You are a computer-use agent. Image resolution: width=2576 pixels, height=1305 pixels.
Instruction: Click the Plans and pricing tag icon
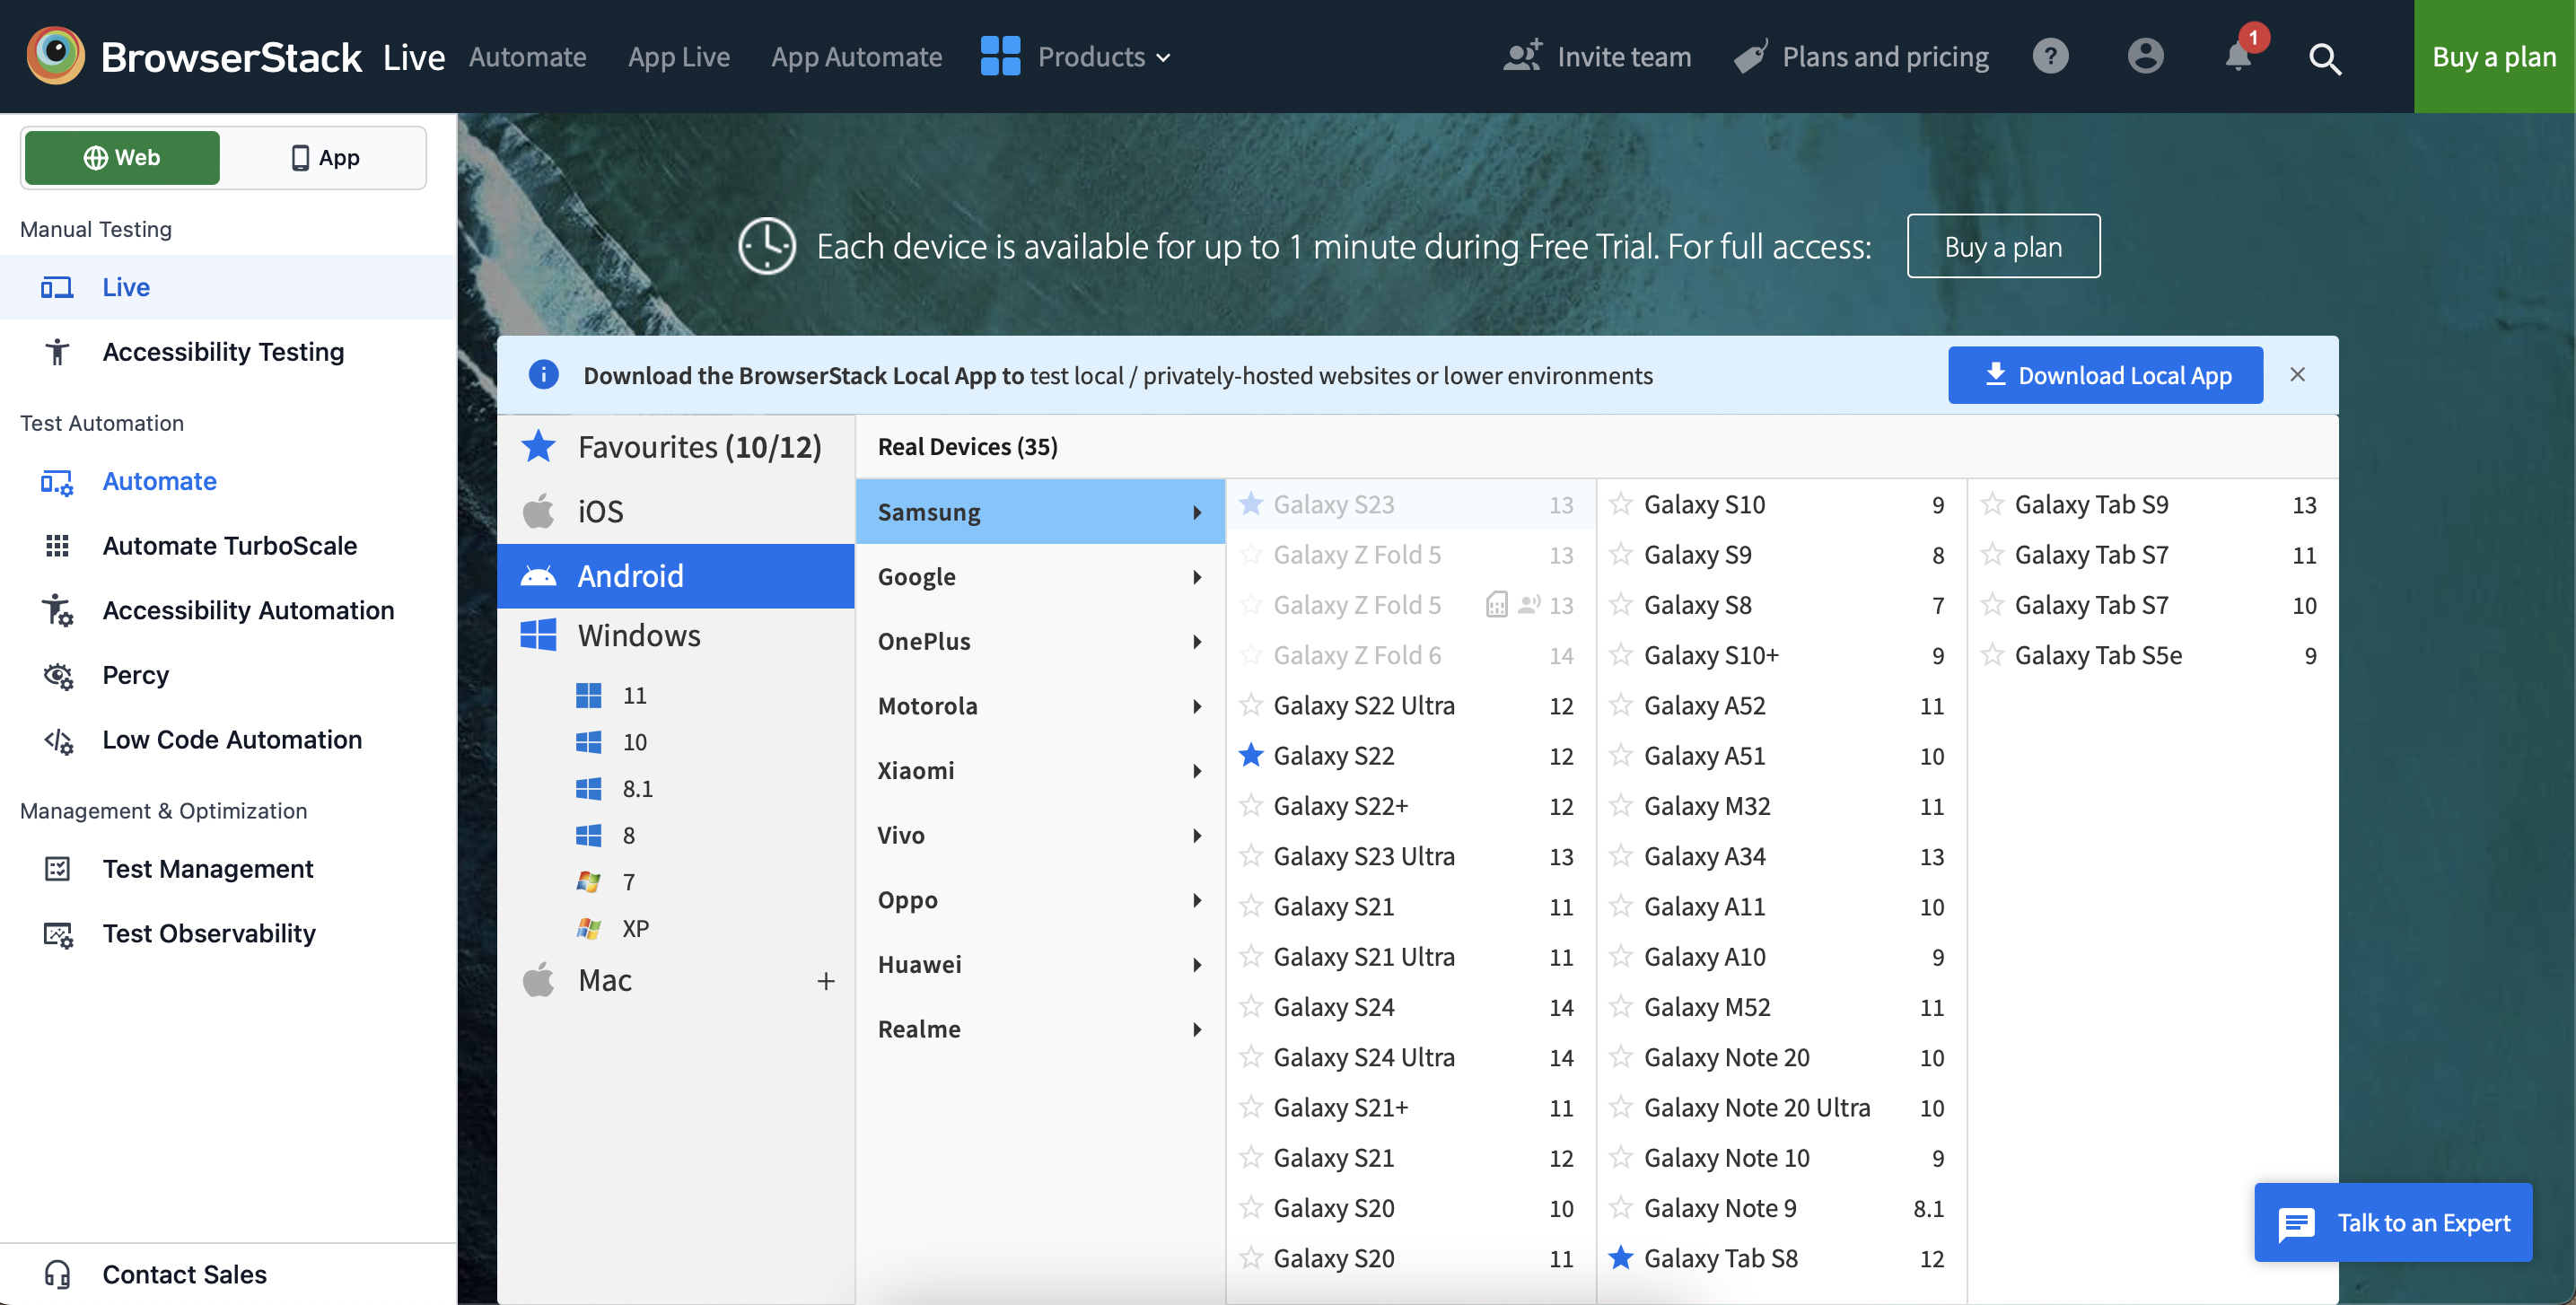click(x=1751, y=57)
